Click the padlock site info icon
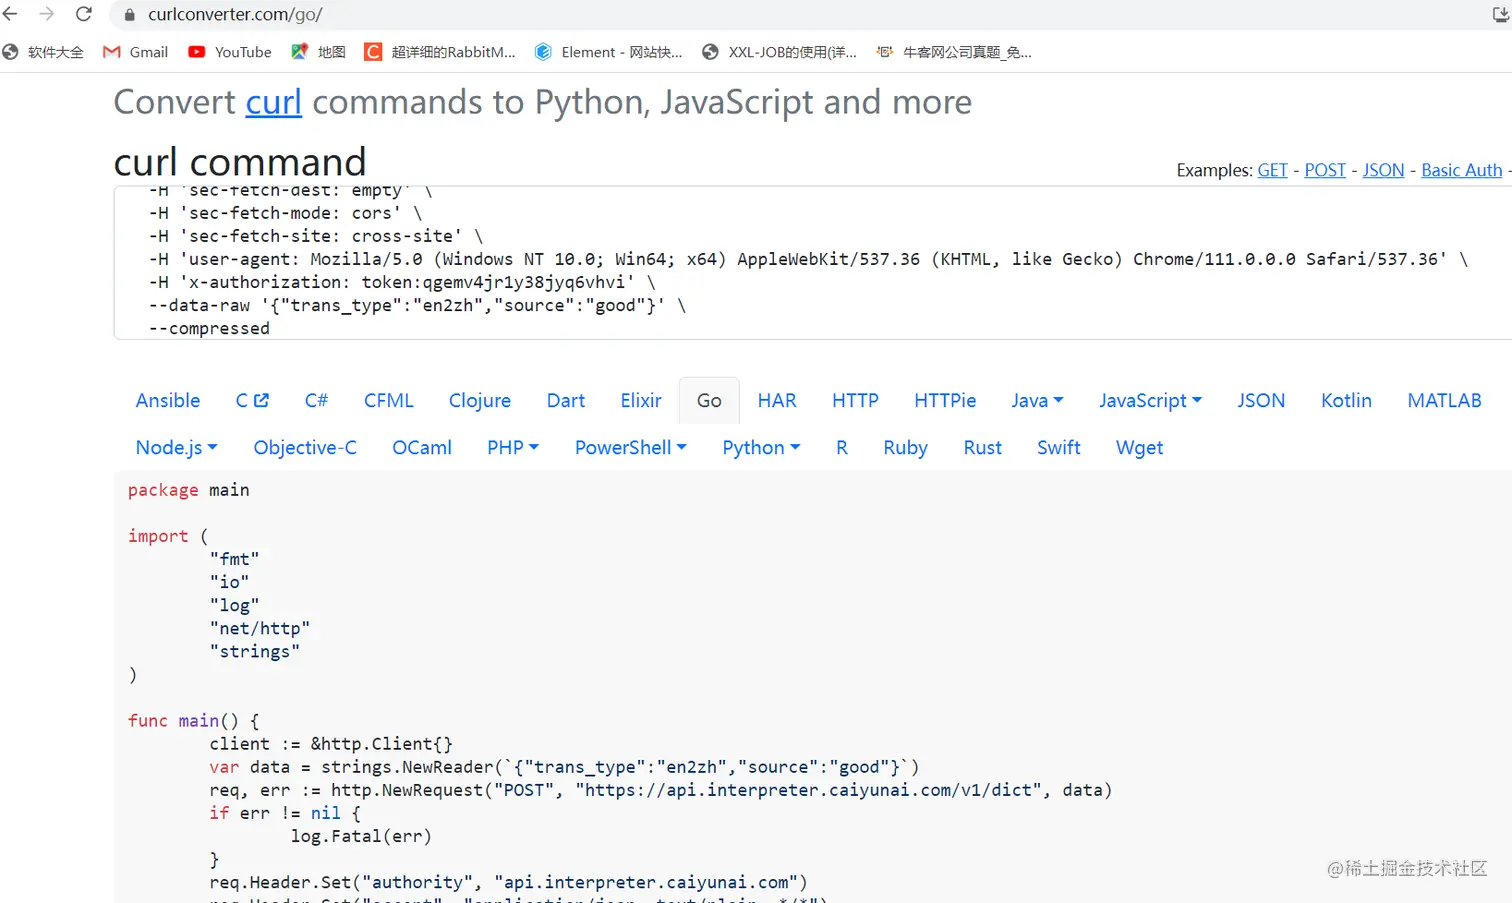The image size is (1512, 903). [x=129, y=15]
